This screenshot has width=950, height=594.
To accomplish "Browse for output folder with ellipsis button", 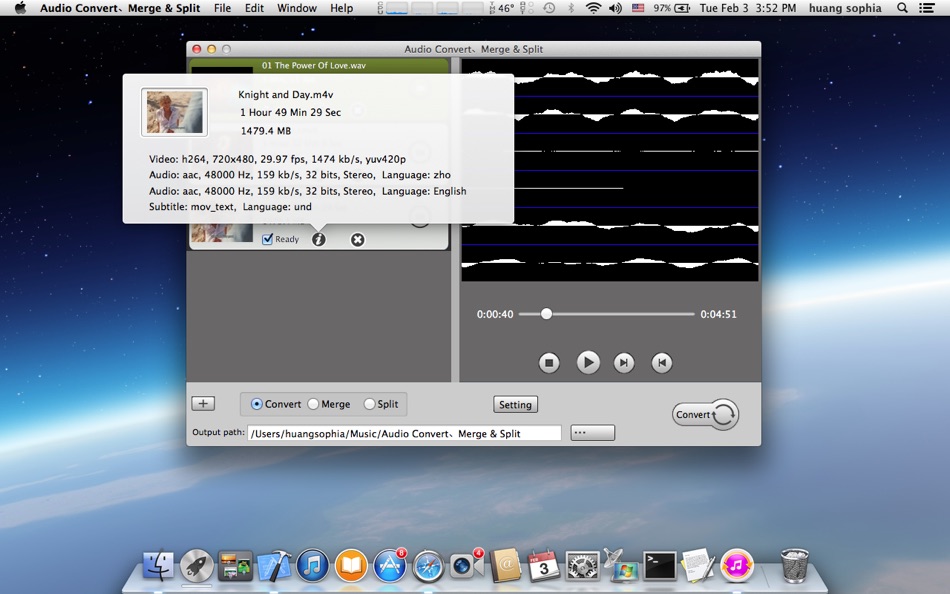I will (x=593, y=433).
